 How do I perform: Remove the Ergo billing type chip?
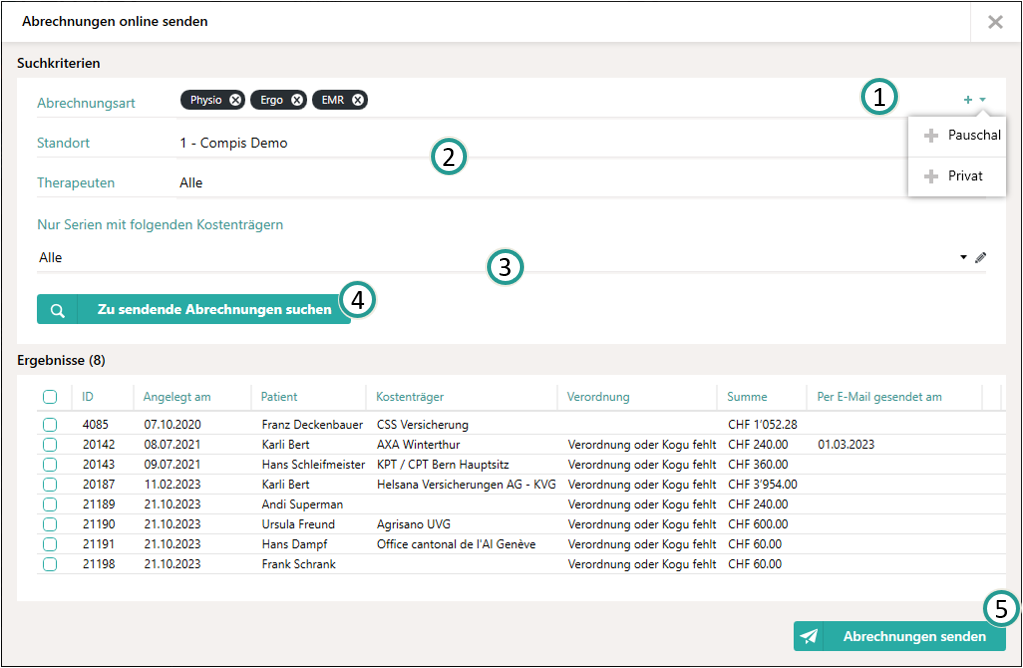[x=297, y=100]
